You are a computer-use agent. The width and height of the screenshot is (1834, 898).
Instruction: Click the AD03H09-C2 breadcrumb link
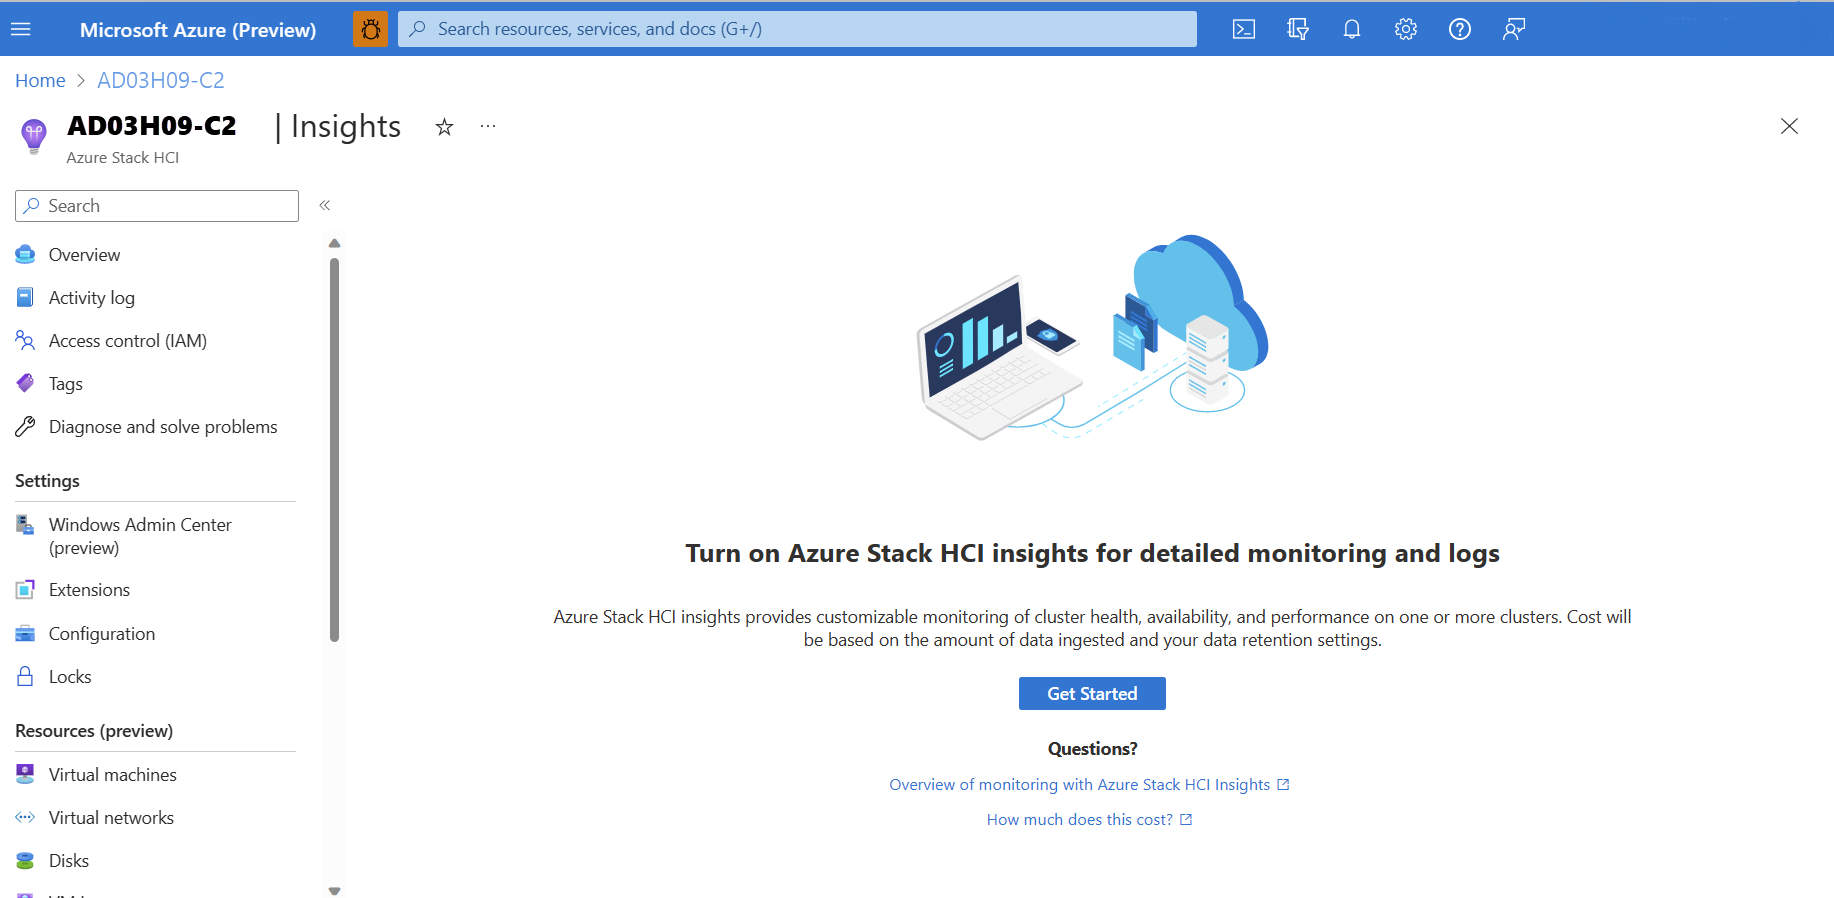[x=161, y=80]
